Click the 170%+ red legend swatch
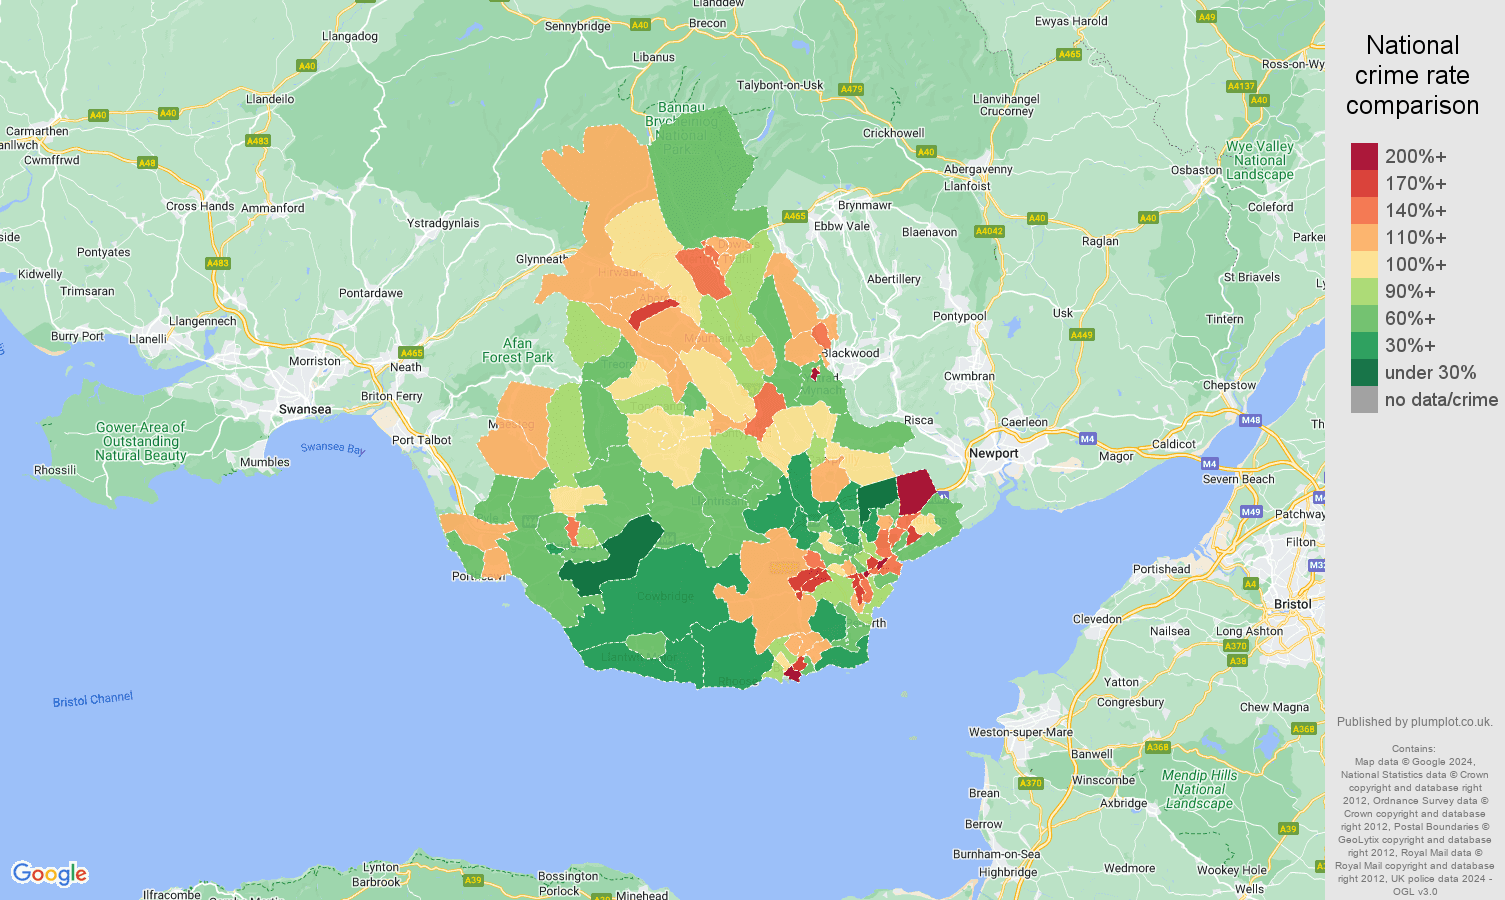The width and height of the screenshot is (1505, 900). (1364, 183)
